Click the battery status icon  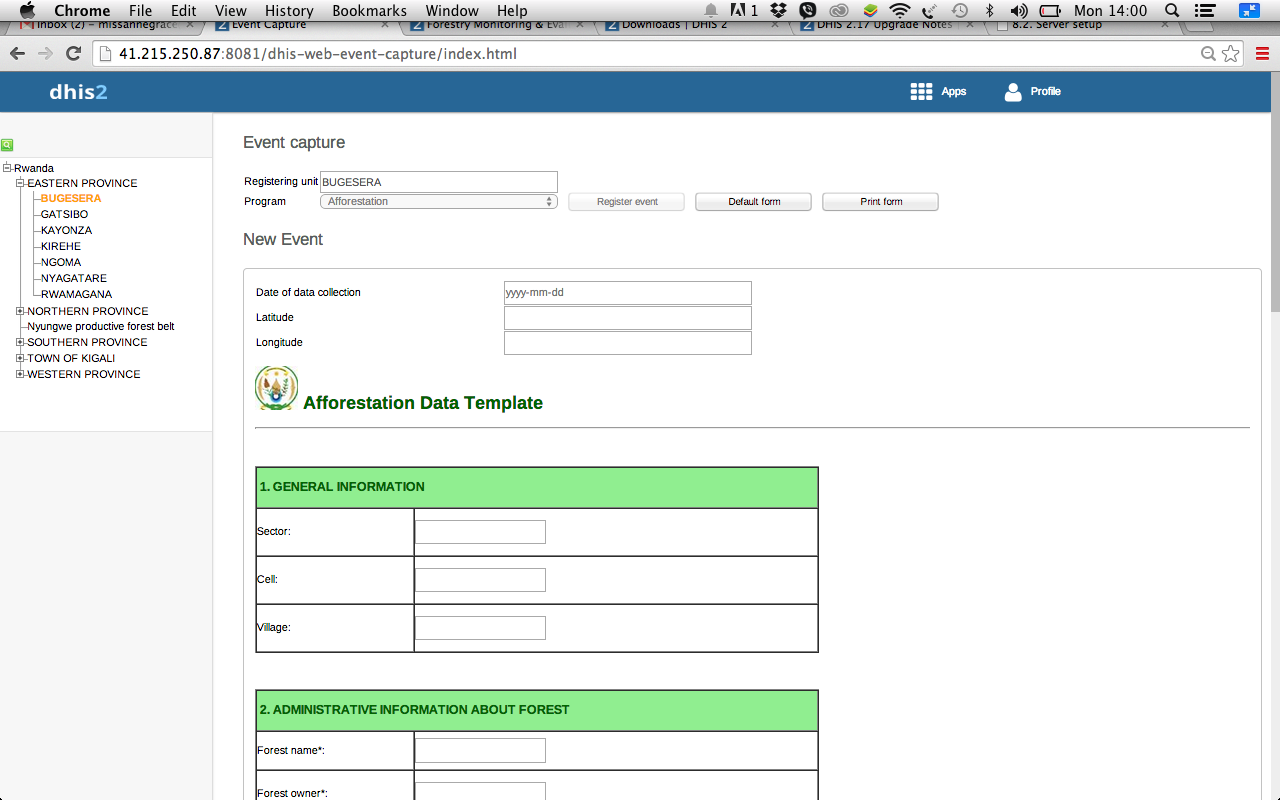pos(1050,11)
